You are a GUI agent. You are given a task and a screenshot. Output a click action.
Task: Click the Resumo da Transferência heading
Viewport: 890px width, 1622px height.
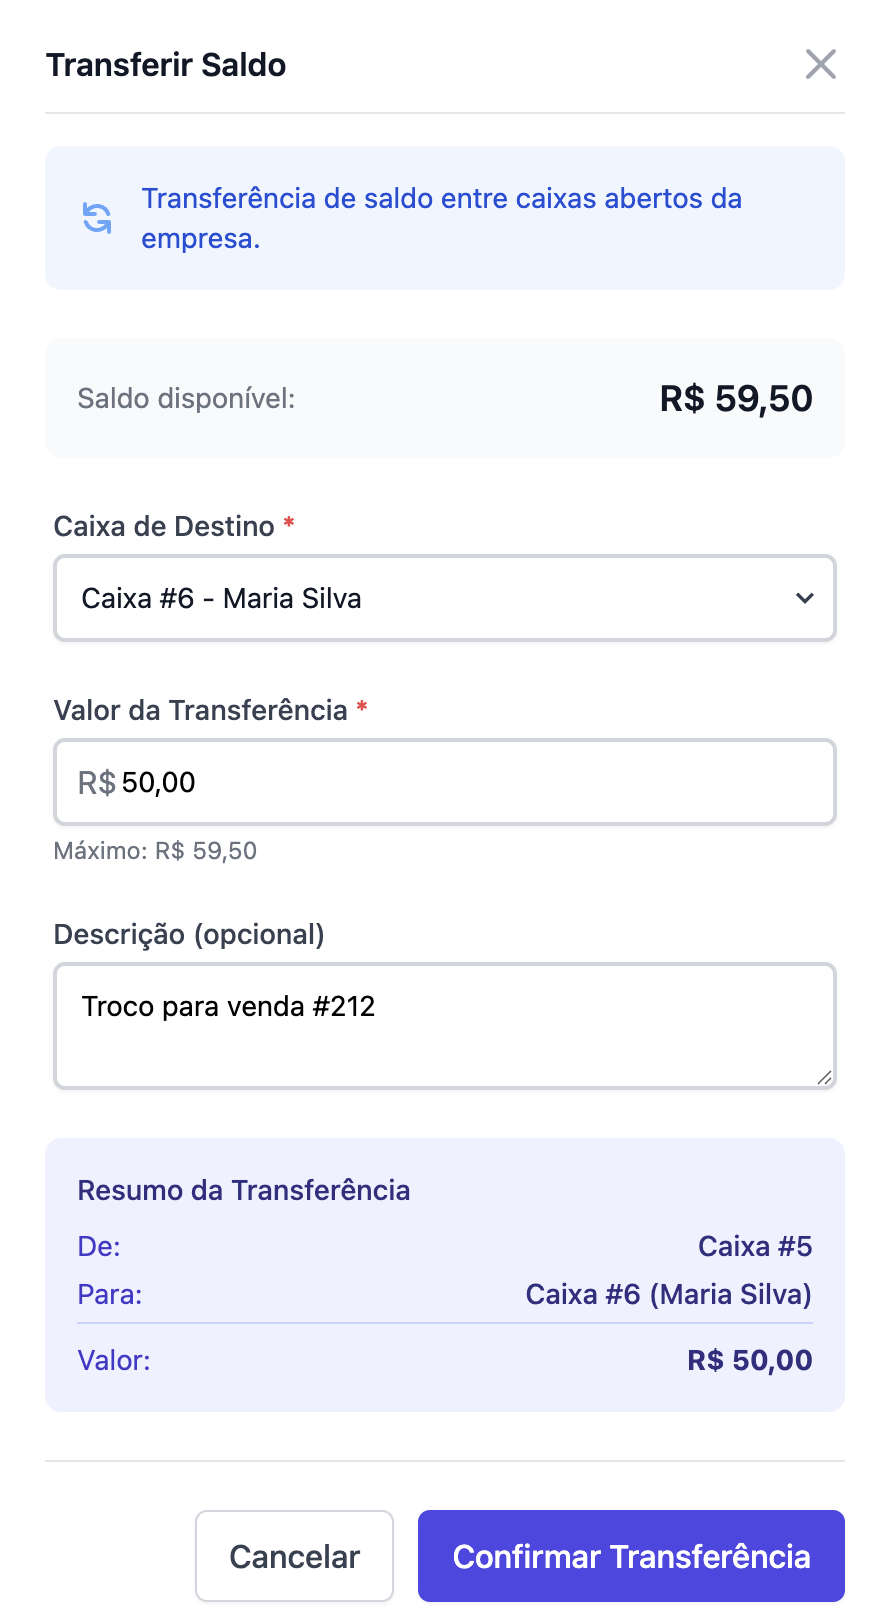click(244, 1190)
